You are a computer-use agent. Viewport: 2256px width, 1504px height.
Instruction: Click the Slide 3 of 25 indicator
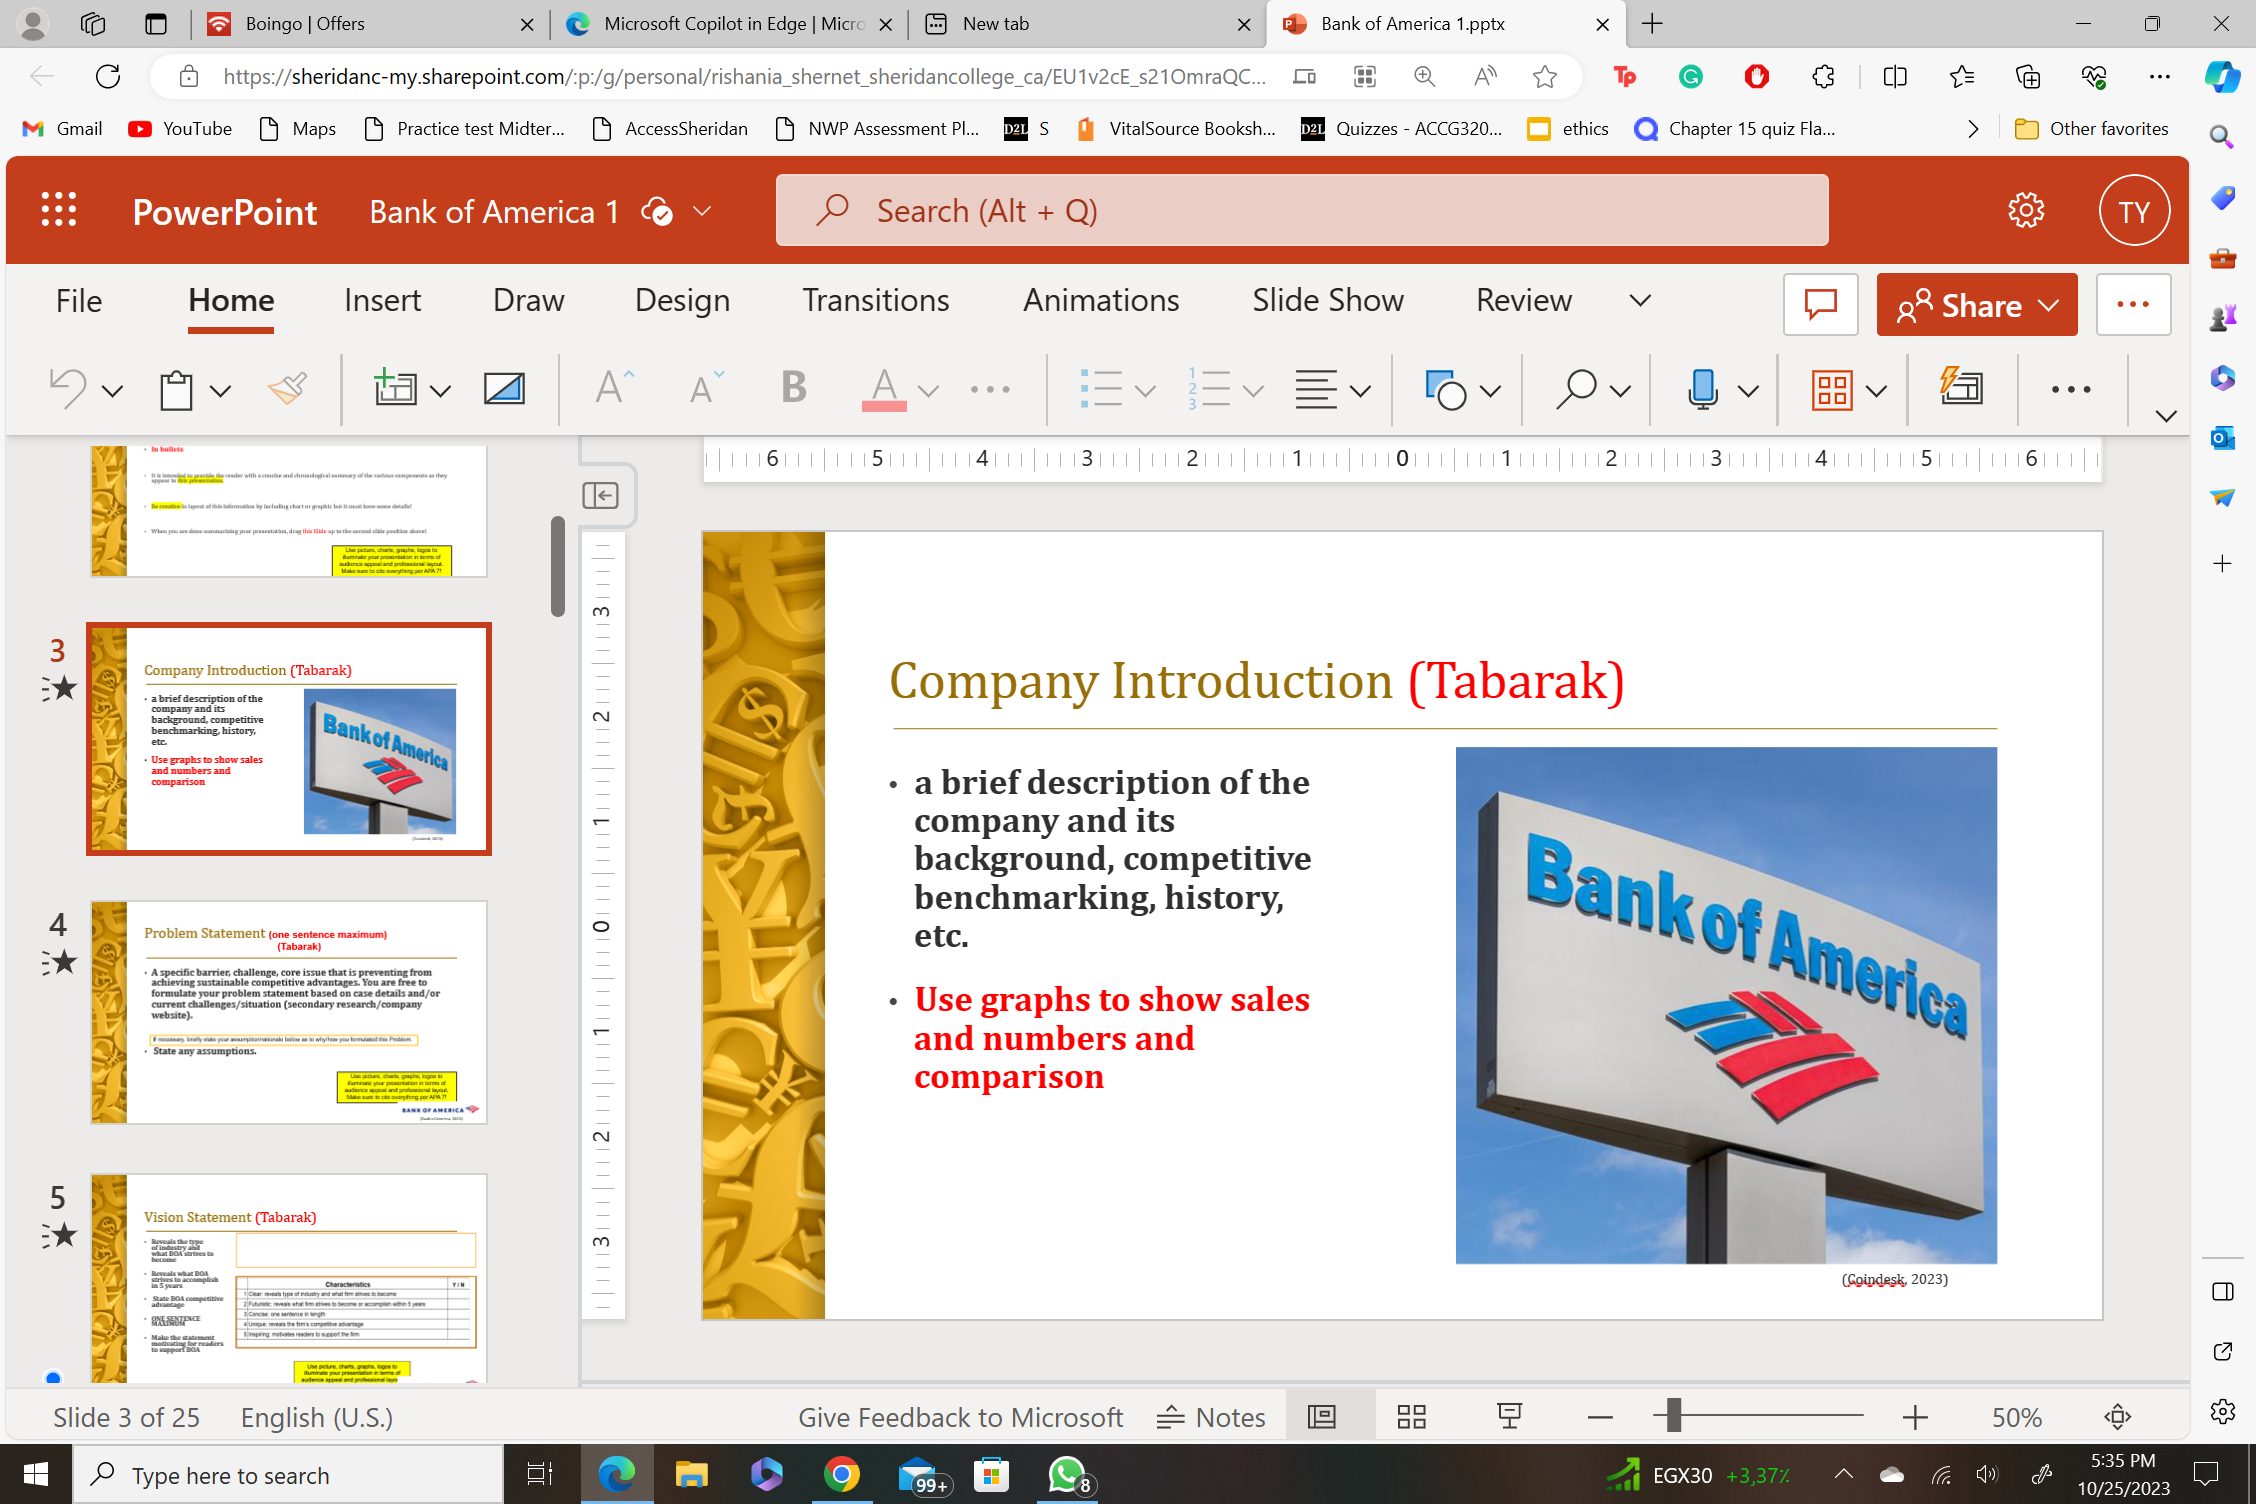point(127,1417)
